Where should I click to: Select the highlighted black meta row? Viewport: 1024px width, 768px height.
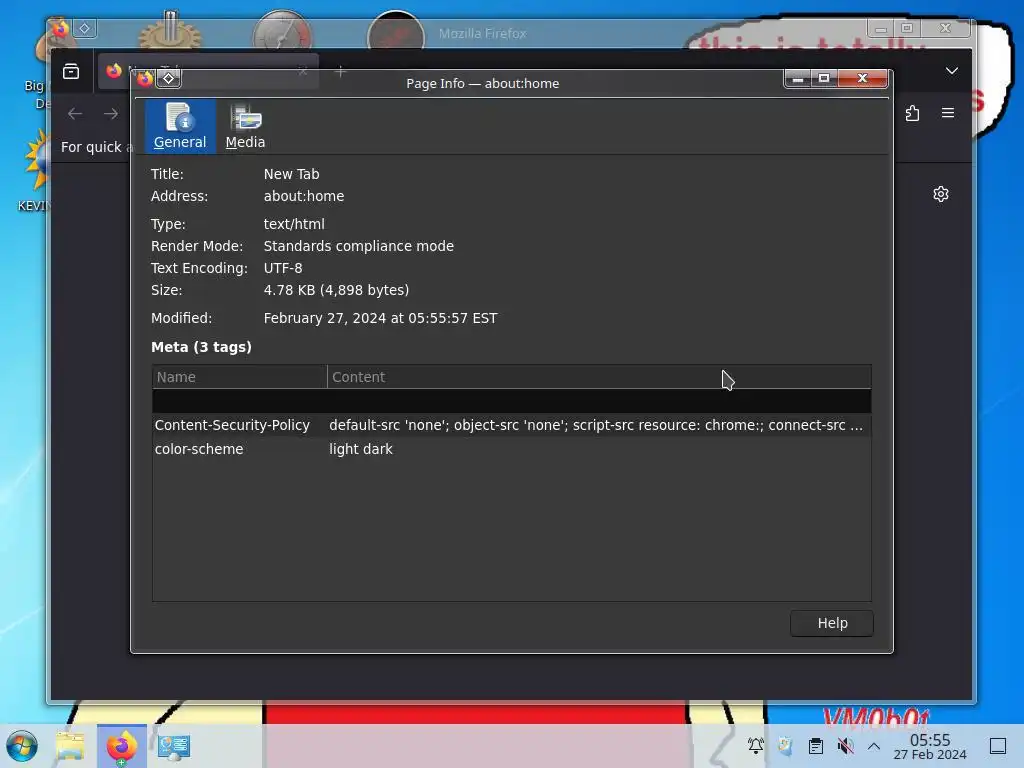tap(511, 401)
